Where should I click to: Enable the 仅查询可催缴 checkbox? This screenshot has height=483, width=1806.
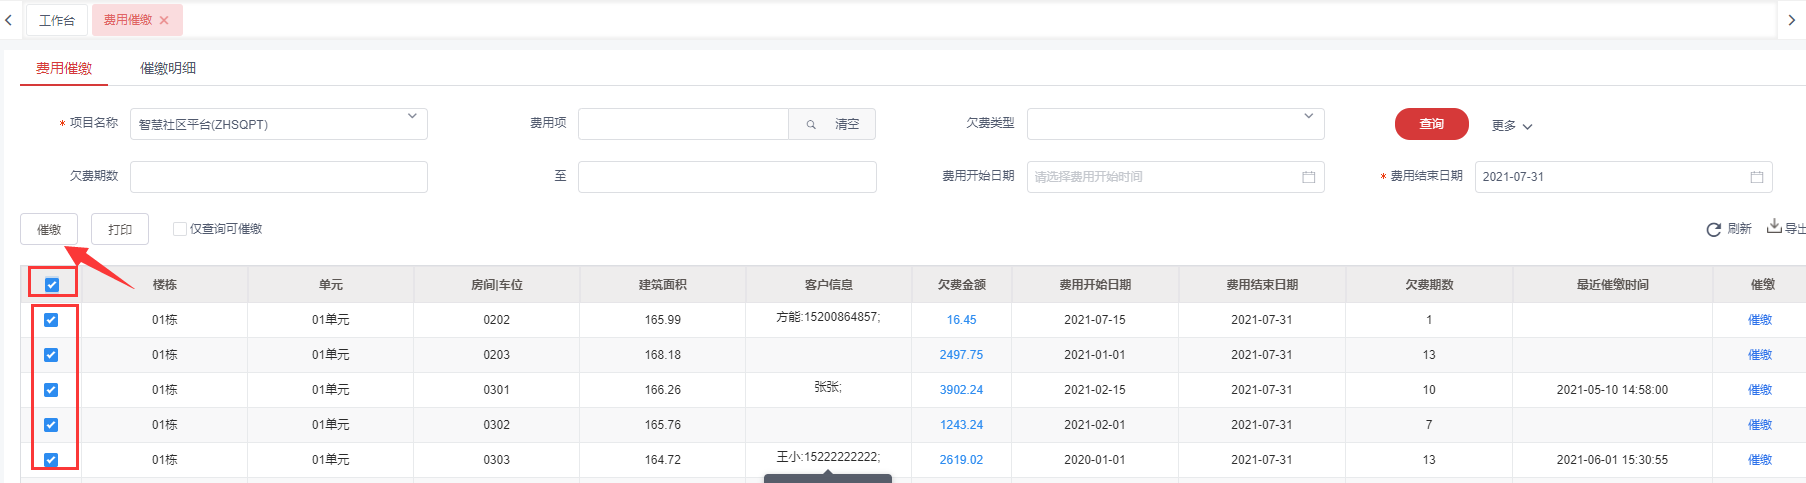tap(180, 229)
